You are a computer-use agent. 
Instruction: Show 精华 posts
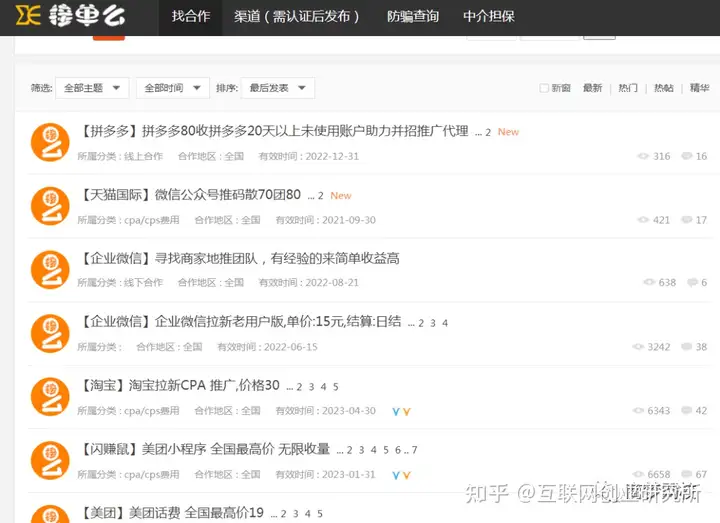(699, 88)
